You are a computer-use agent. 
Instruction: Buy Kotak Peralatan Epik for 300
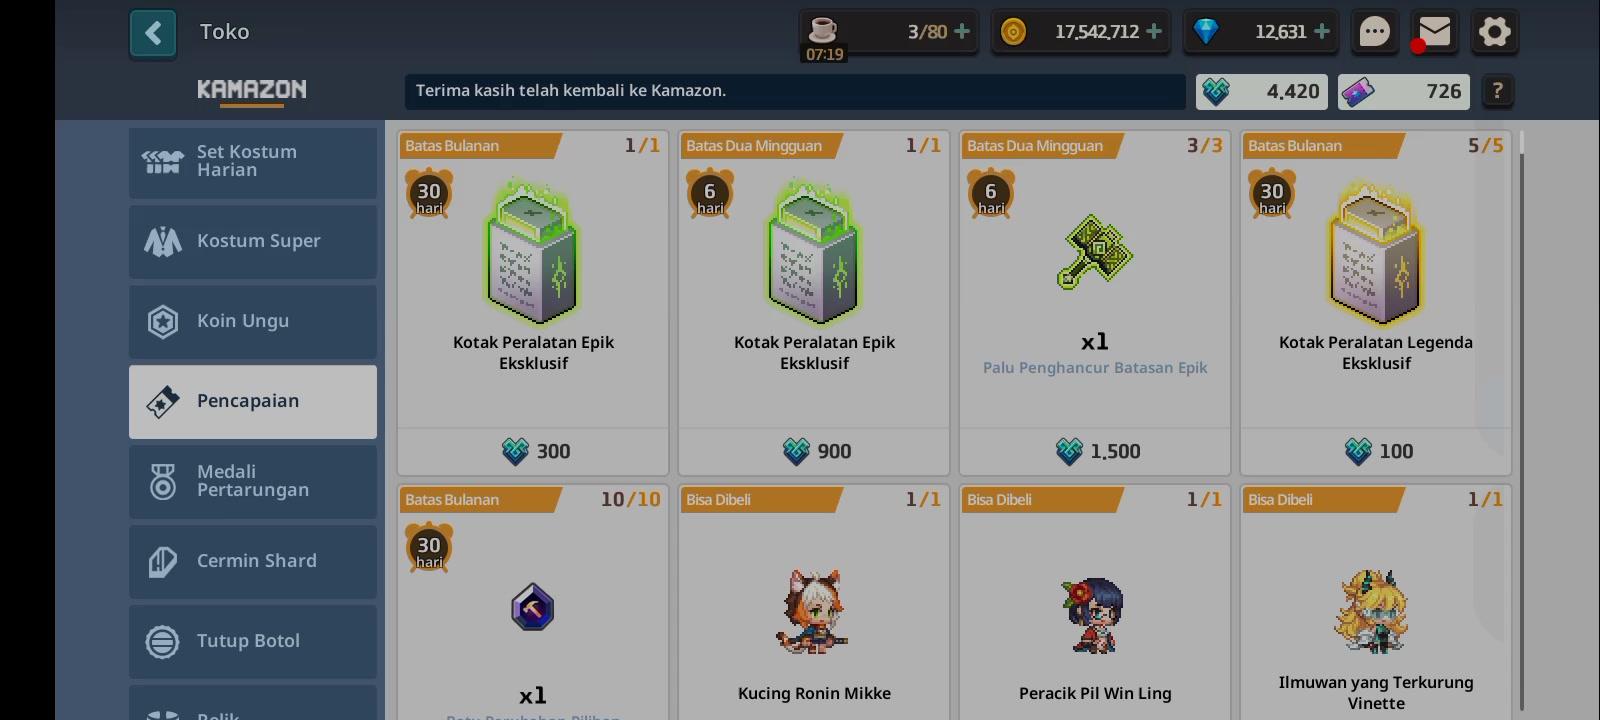tap(533, 451)
